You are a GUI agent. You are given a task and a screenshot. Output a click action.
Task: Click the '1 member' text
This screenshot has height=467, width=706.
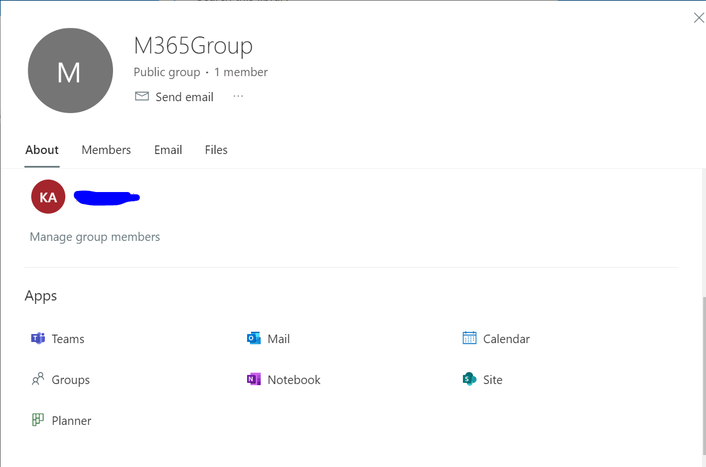(241, 72)
